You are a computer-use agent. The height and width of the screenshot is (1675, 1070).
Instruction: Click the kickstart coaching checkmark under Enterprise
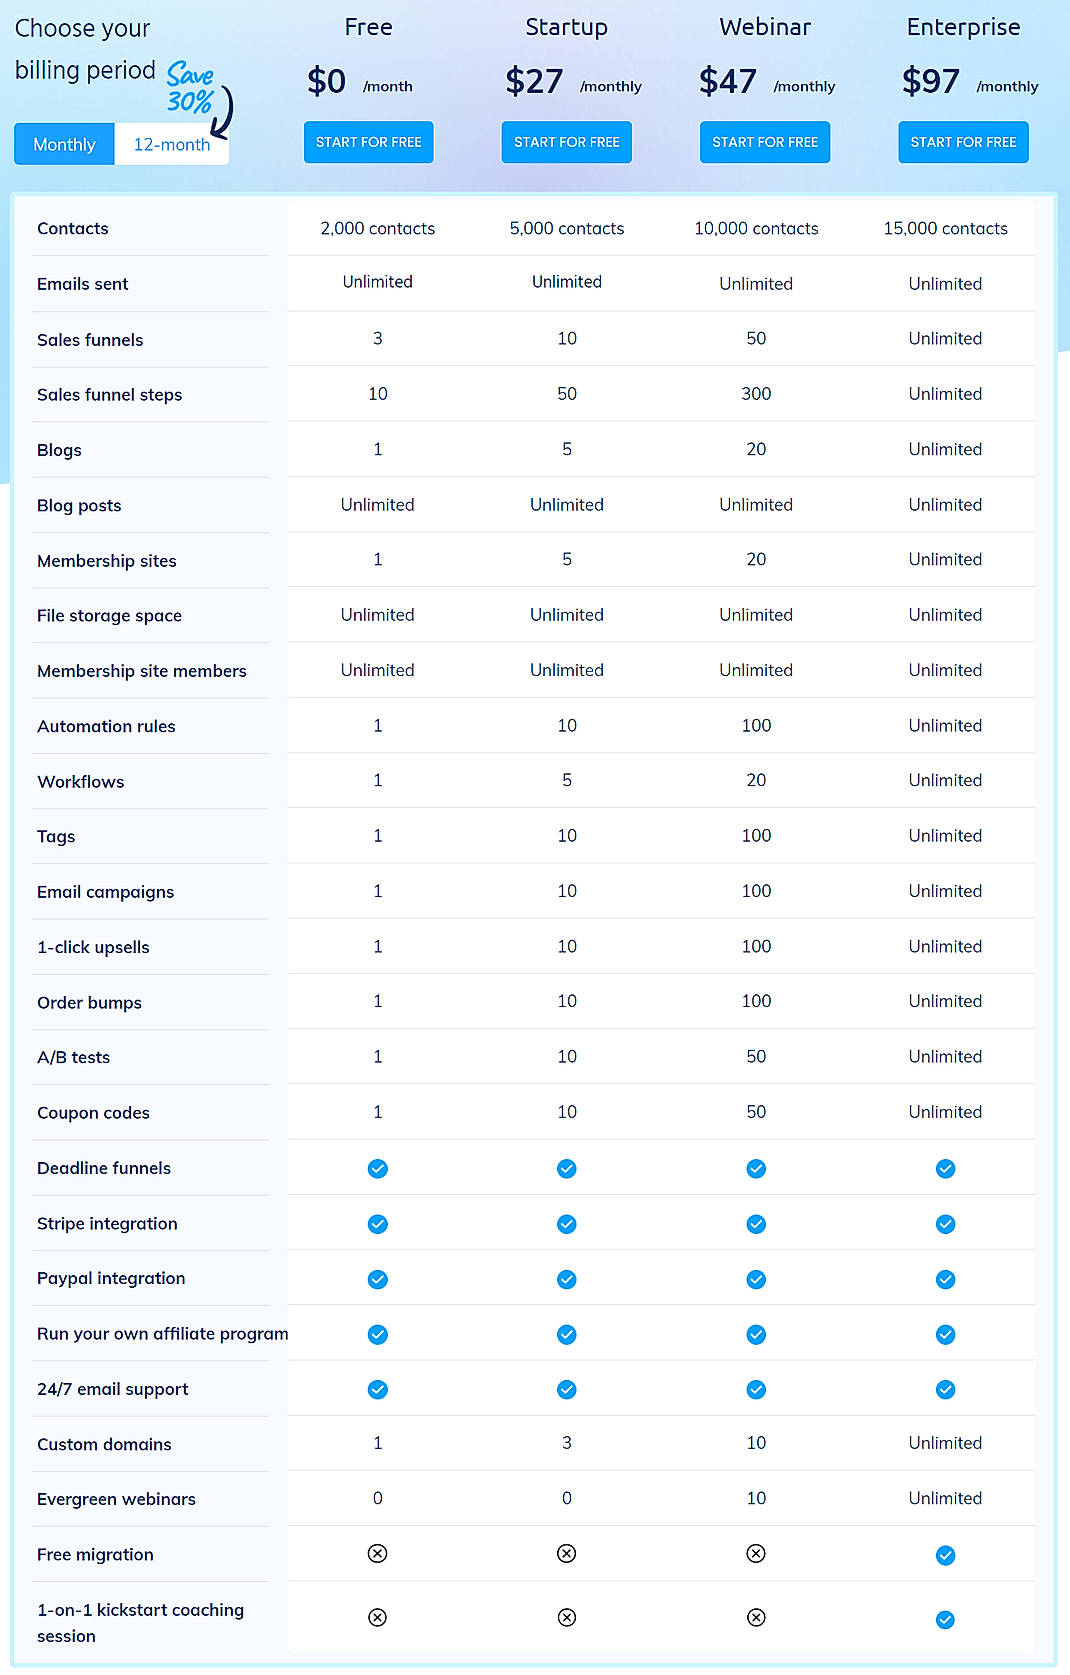pos(944,1618)
